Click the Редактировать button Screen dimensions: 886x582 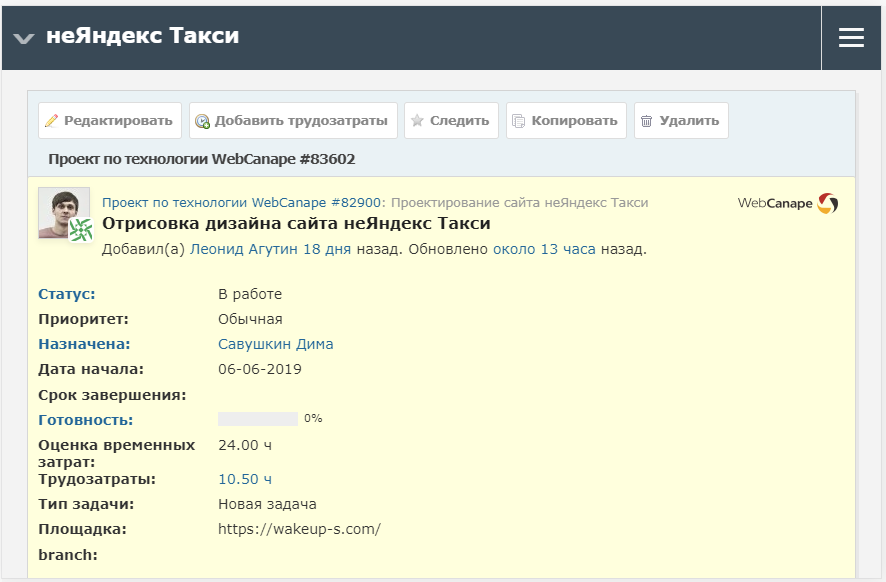tap(110, 120)
